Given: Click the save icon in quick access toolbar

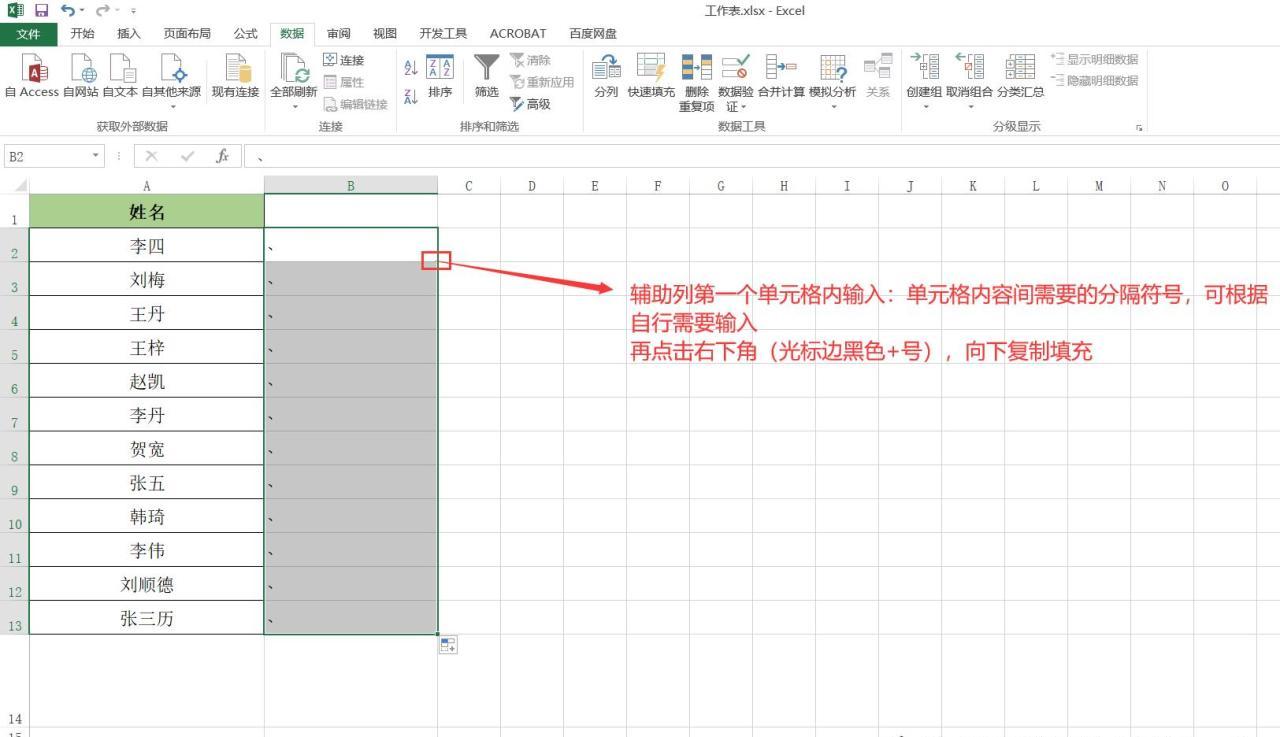Looking at the screenshot, I should (41, 10).
